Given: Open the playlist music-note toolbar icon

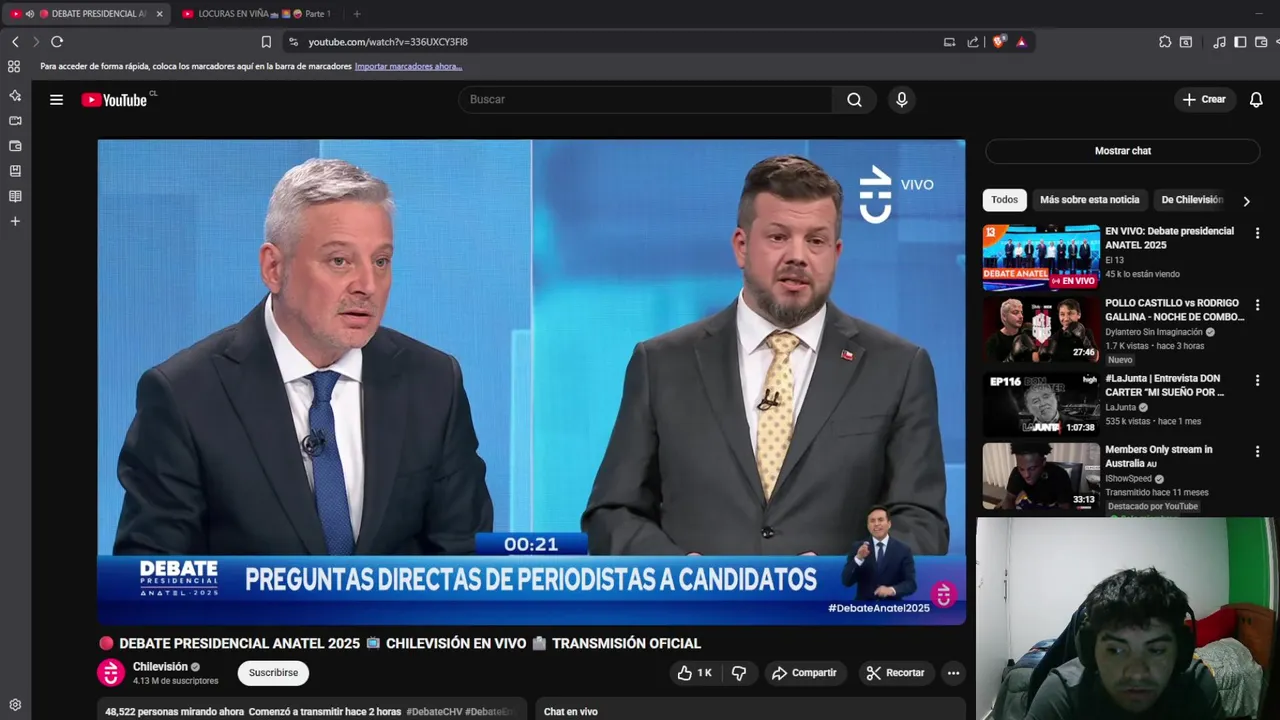Looking at the screenshot, I should [1219, 42].
